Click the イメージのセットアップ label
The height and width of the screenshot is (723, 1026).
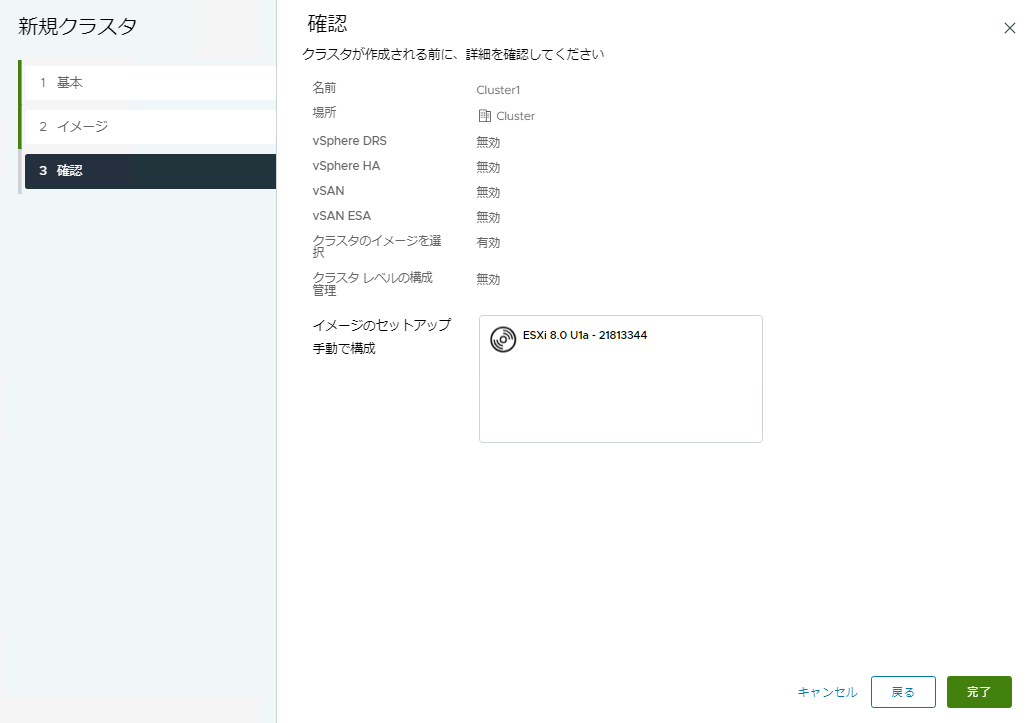pos(380,325)
